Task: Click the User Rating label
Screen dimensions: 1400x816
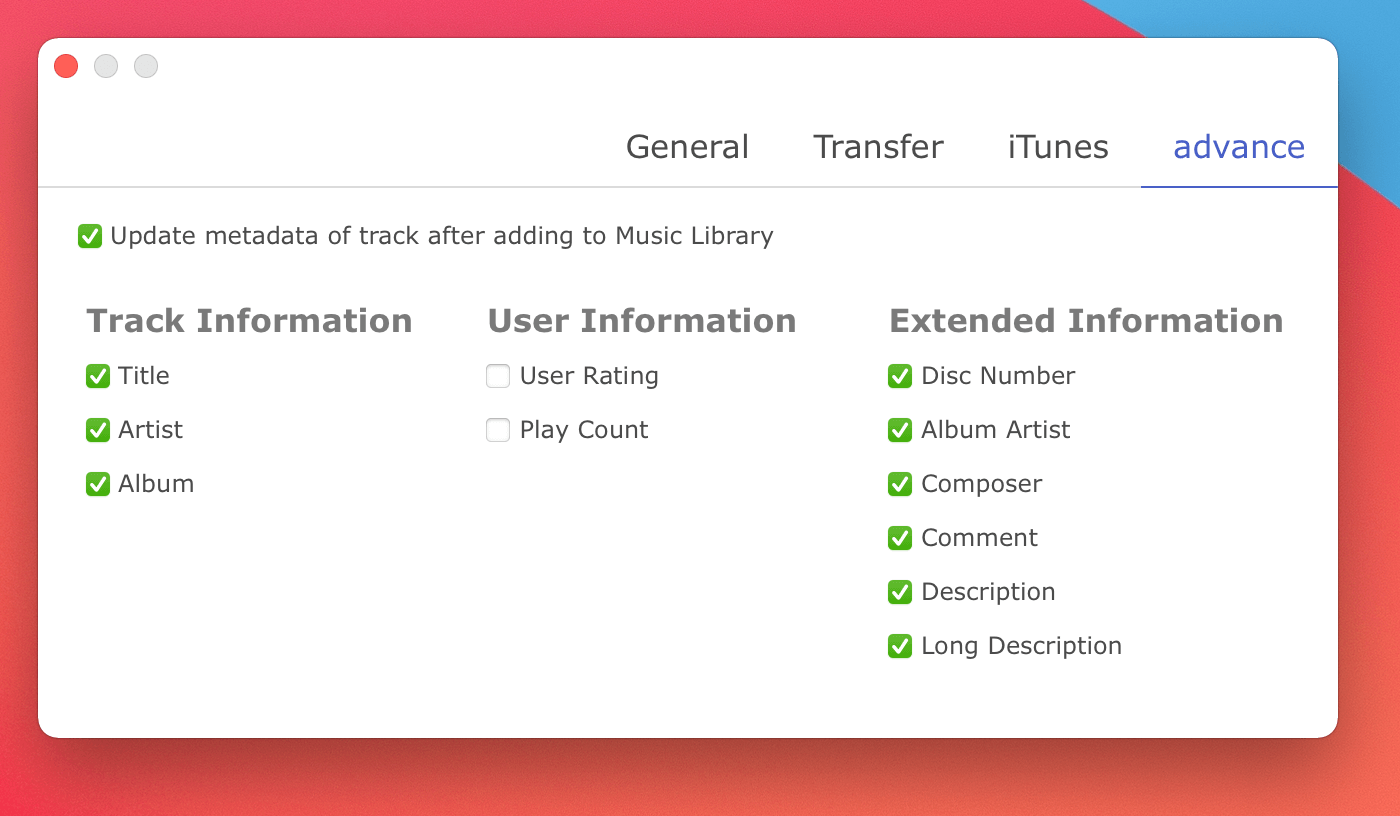Action: tap(589, 376)
